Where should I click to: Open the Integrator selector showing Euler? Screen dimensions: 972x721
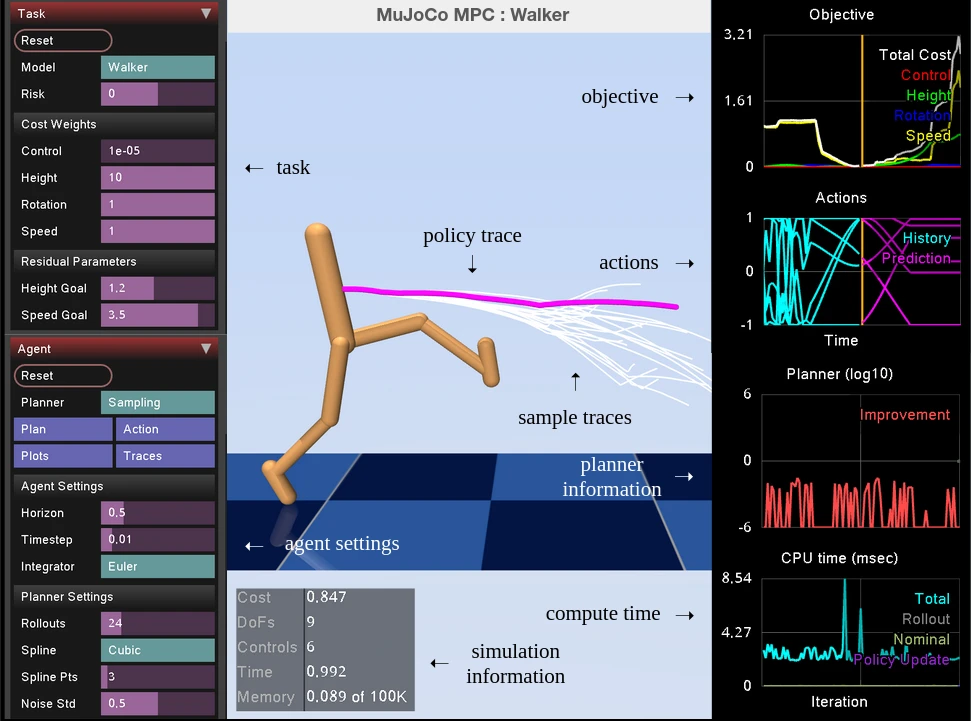pyautogui.click(x=158, y=566)
